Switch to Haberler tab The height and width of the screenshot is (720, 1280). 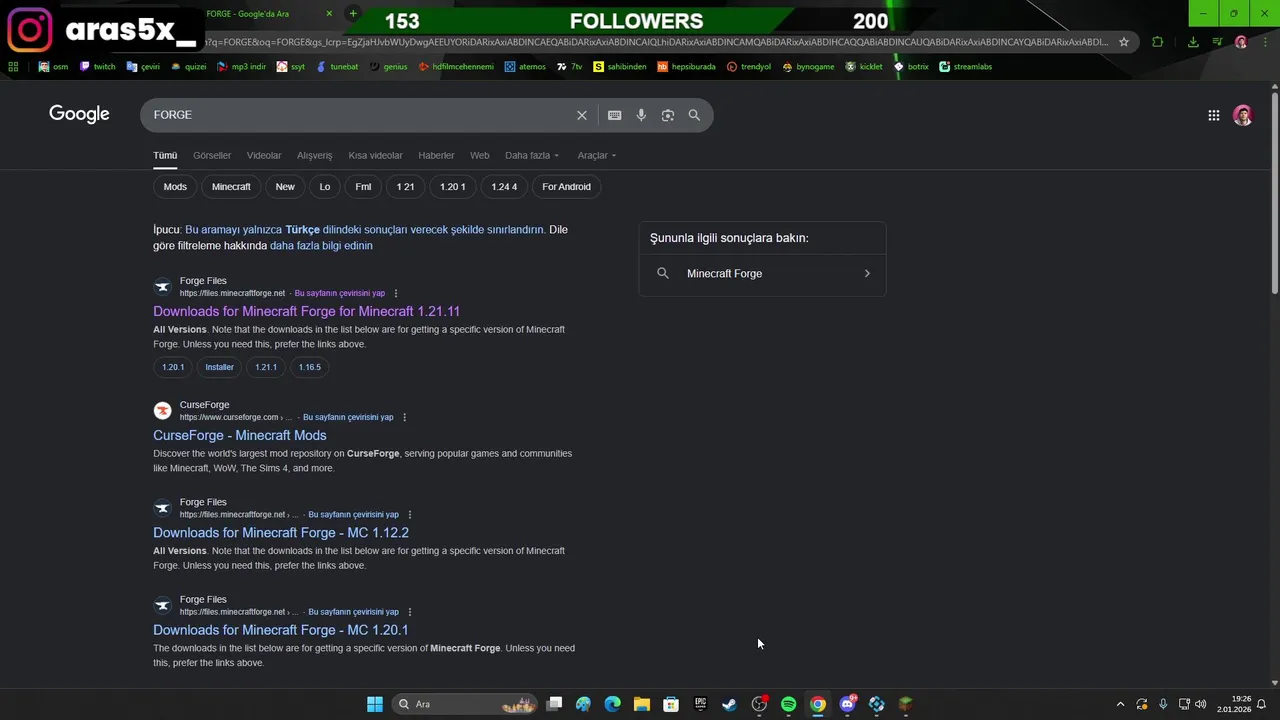[x=436, y=155]
